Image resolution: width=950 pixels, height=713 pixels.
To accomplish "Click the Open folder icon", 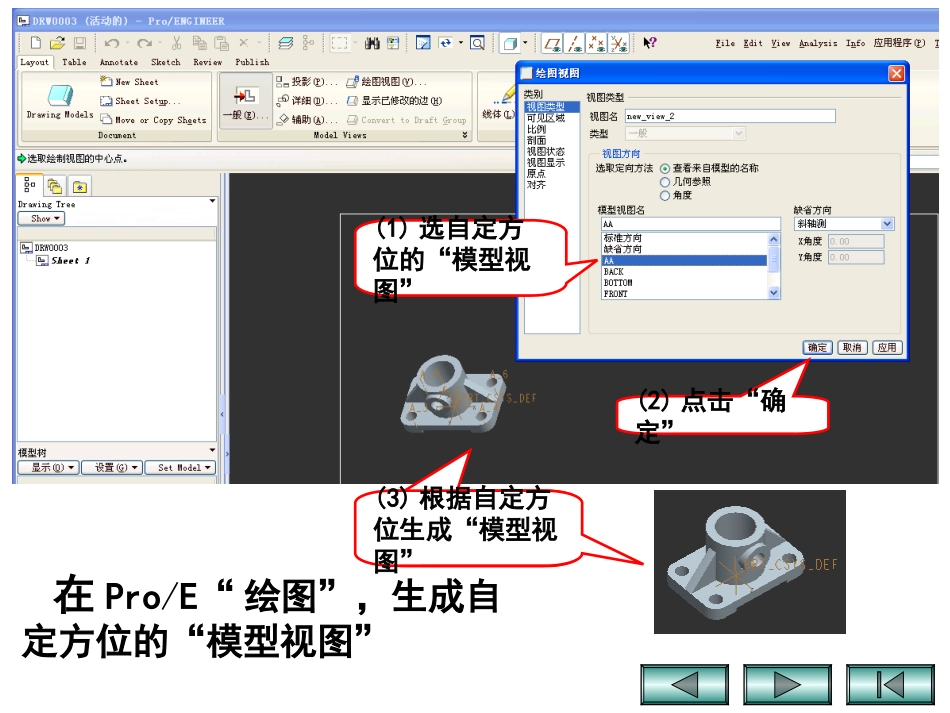I will (57, 42).
